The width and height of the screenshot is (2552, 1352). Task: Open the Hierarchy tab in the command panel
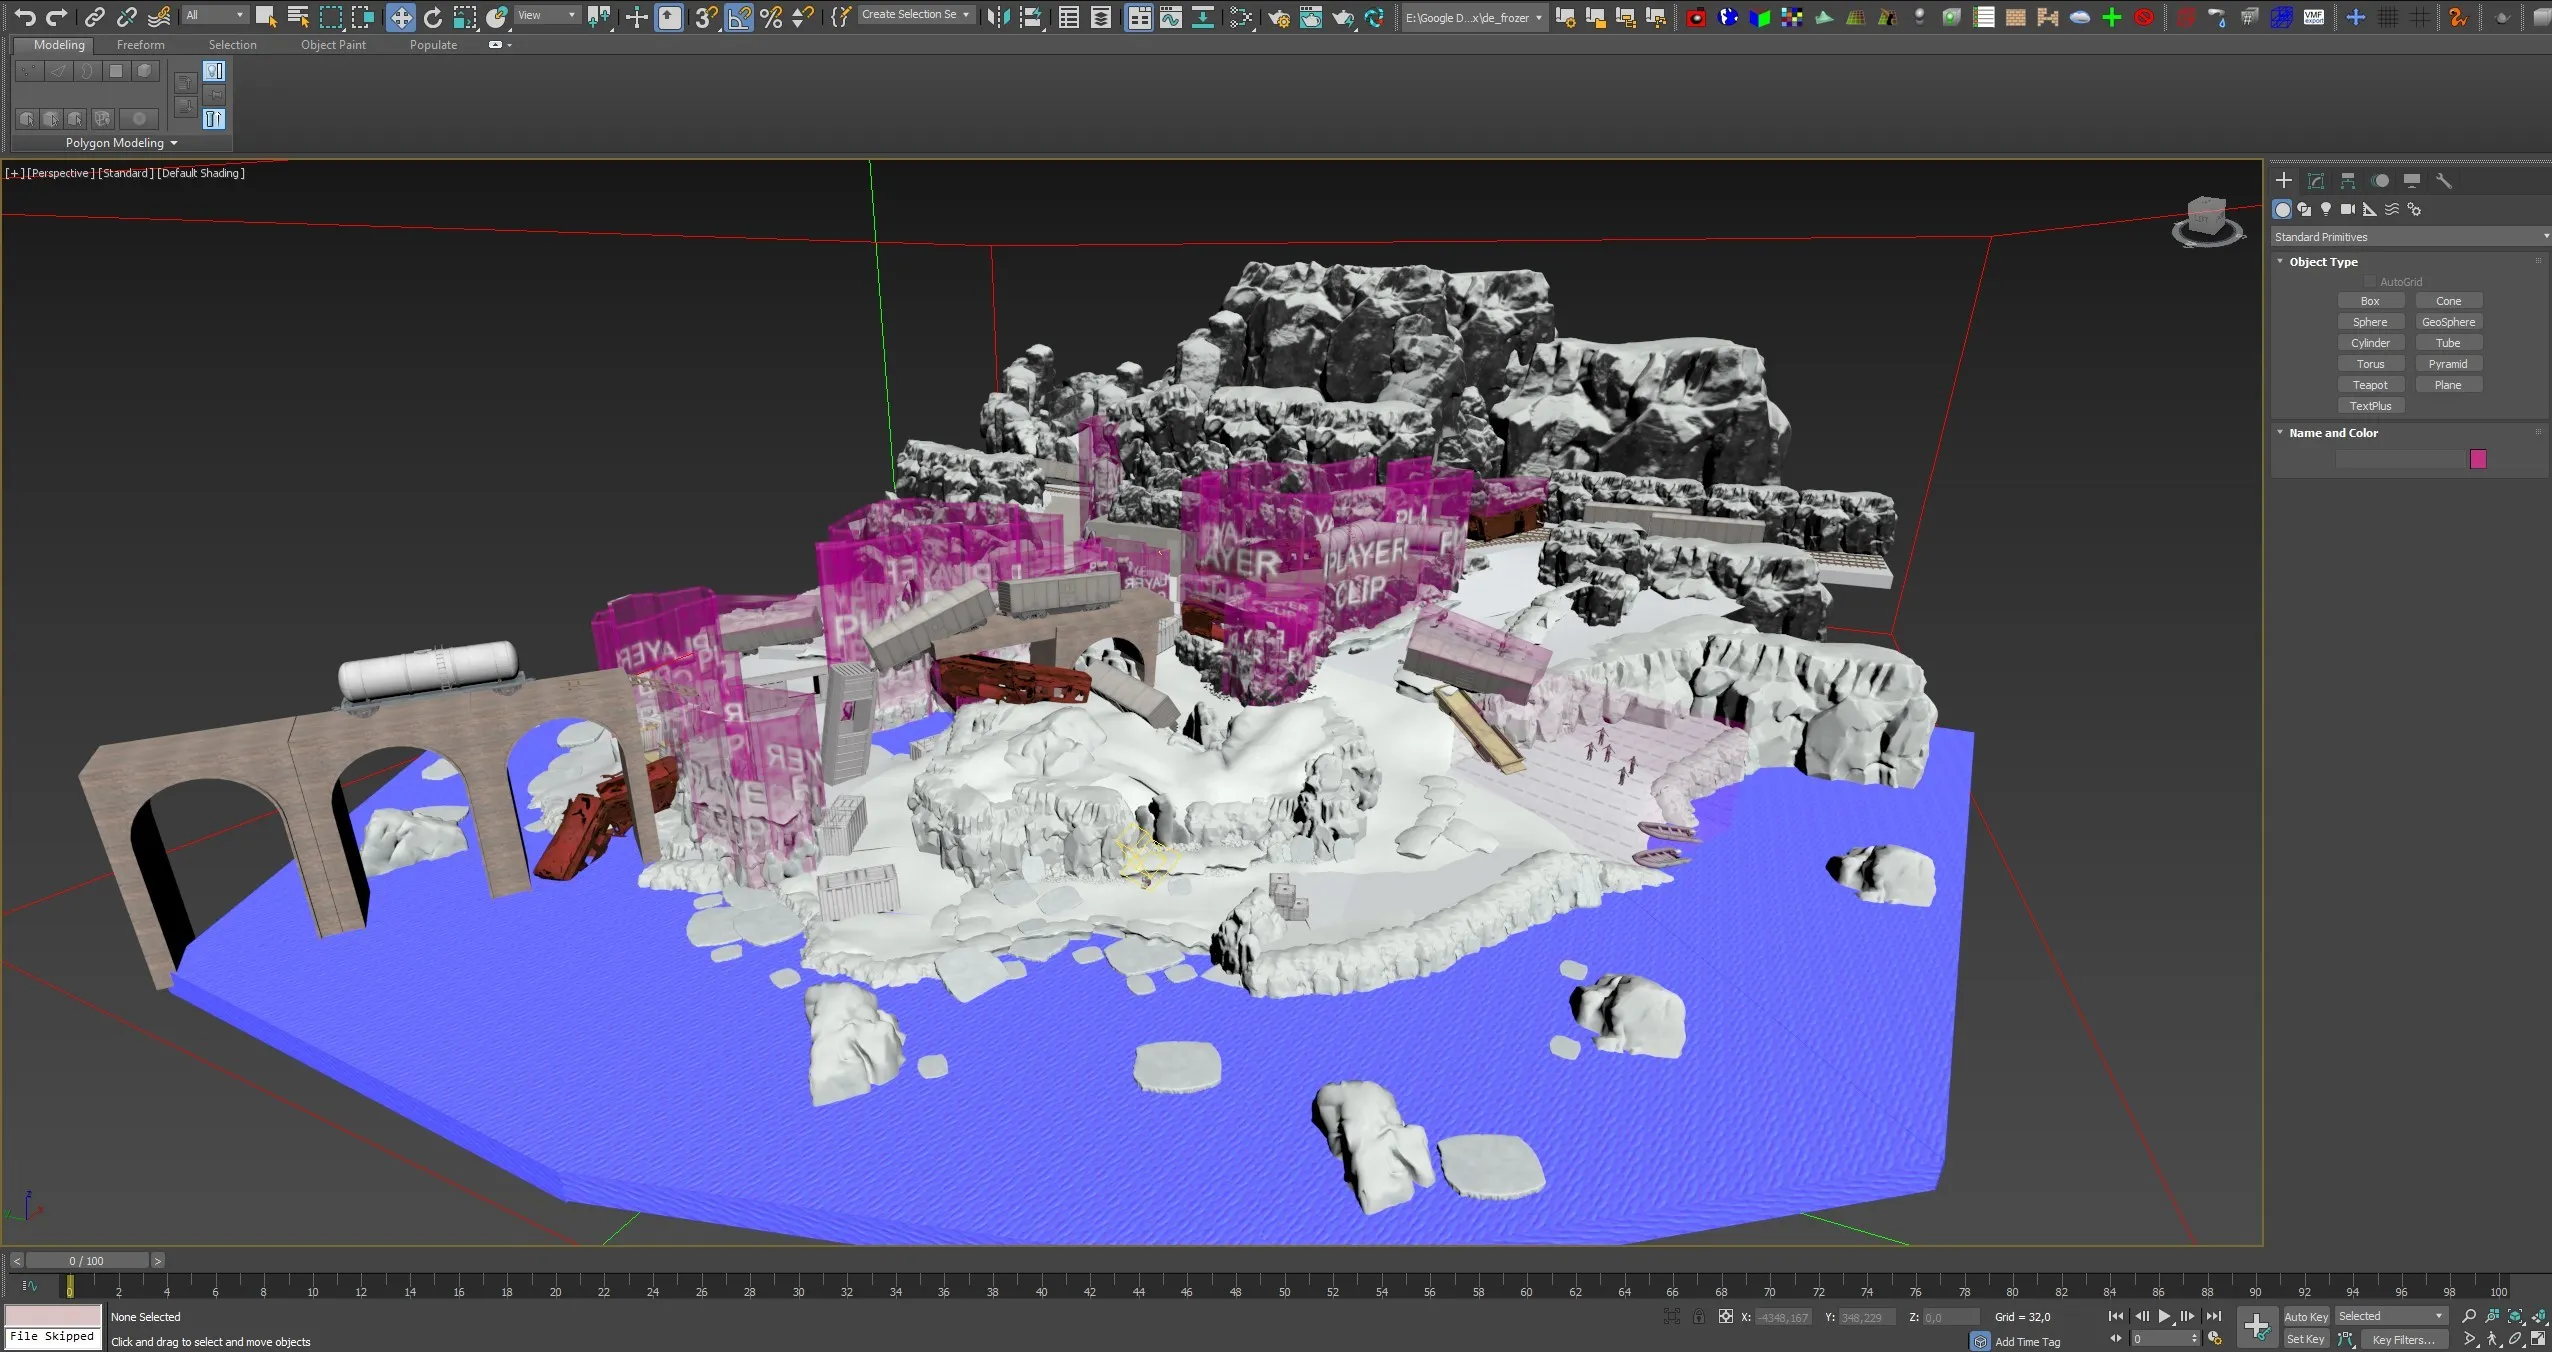click(2348, 181)
